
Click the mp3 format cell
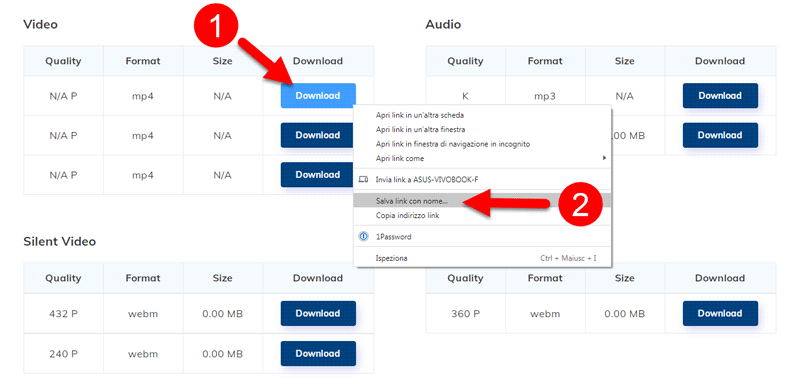[x=545, y=96]
